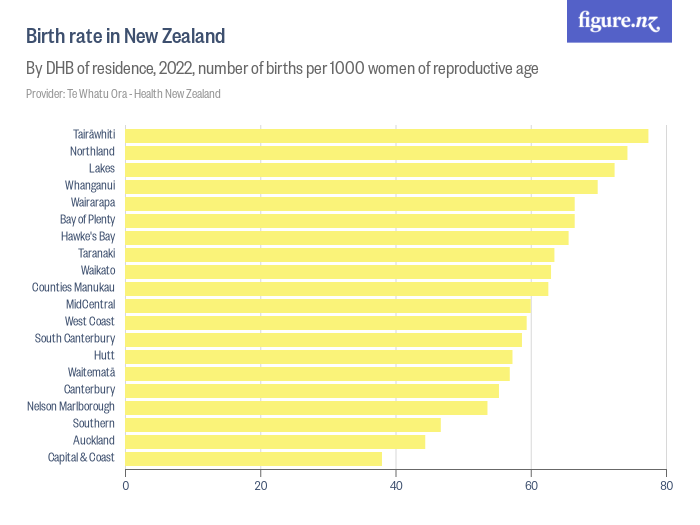Viewport: 700px width, 525px height.
Task: Click the Waitematā axis label
Action: (91, 373)
